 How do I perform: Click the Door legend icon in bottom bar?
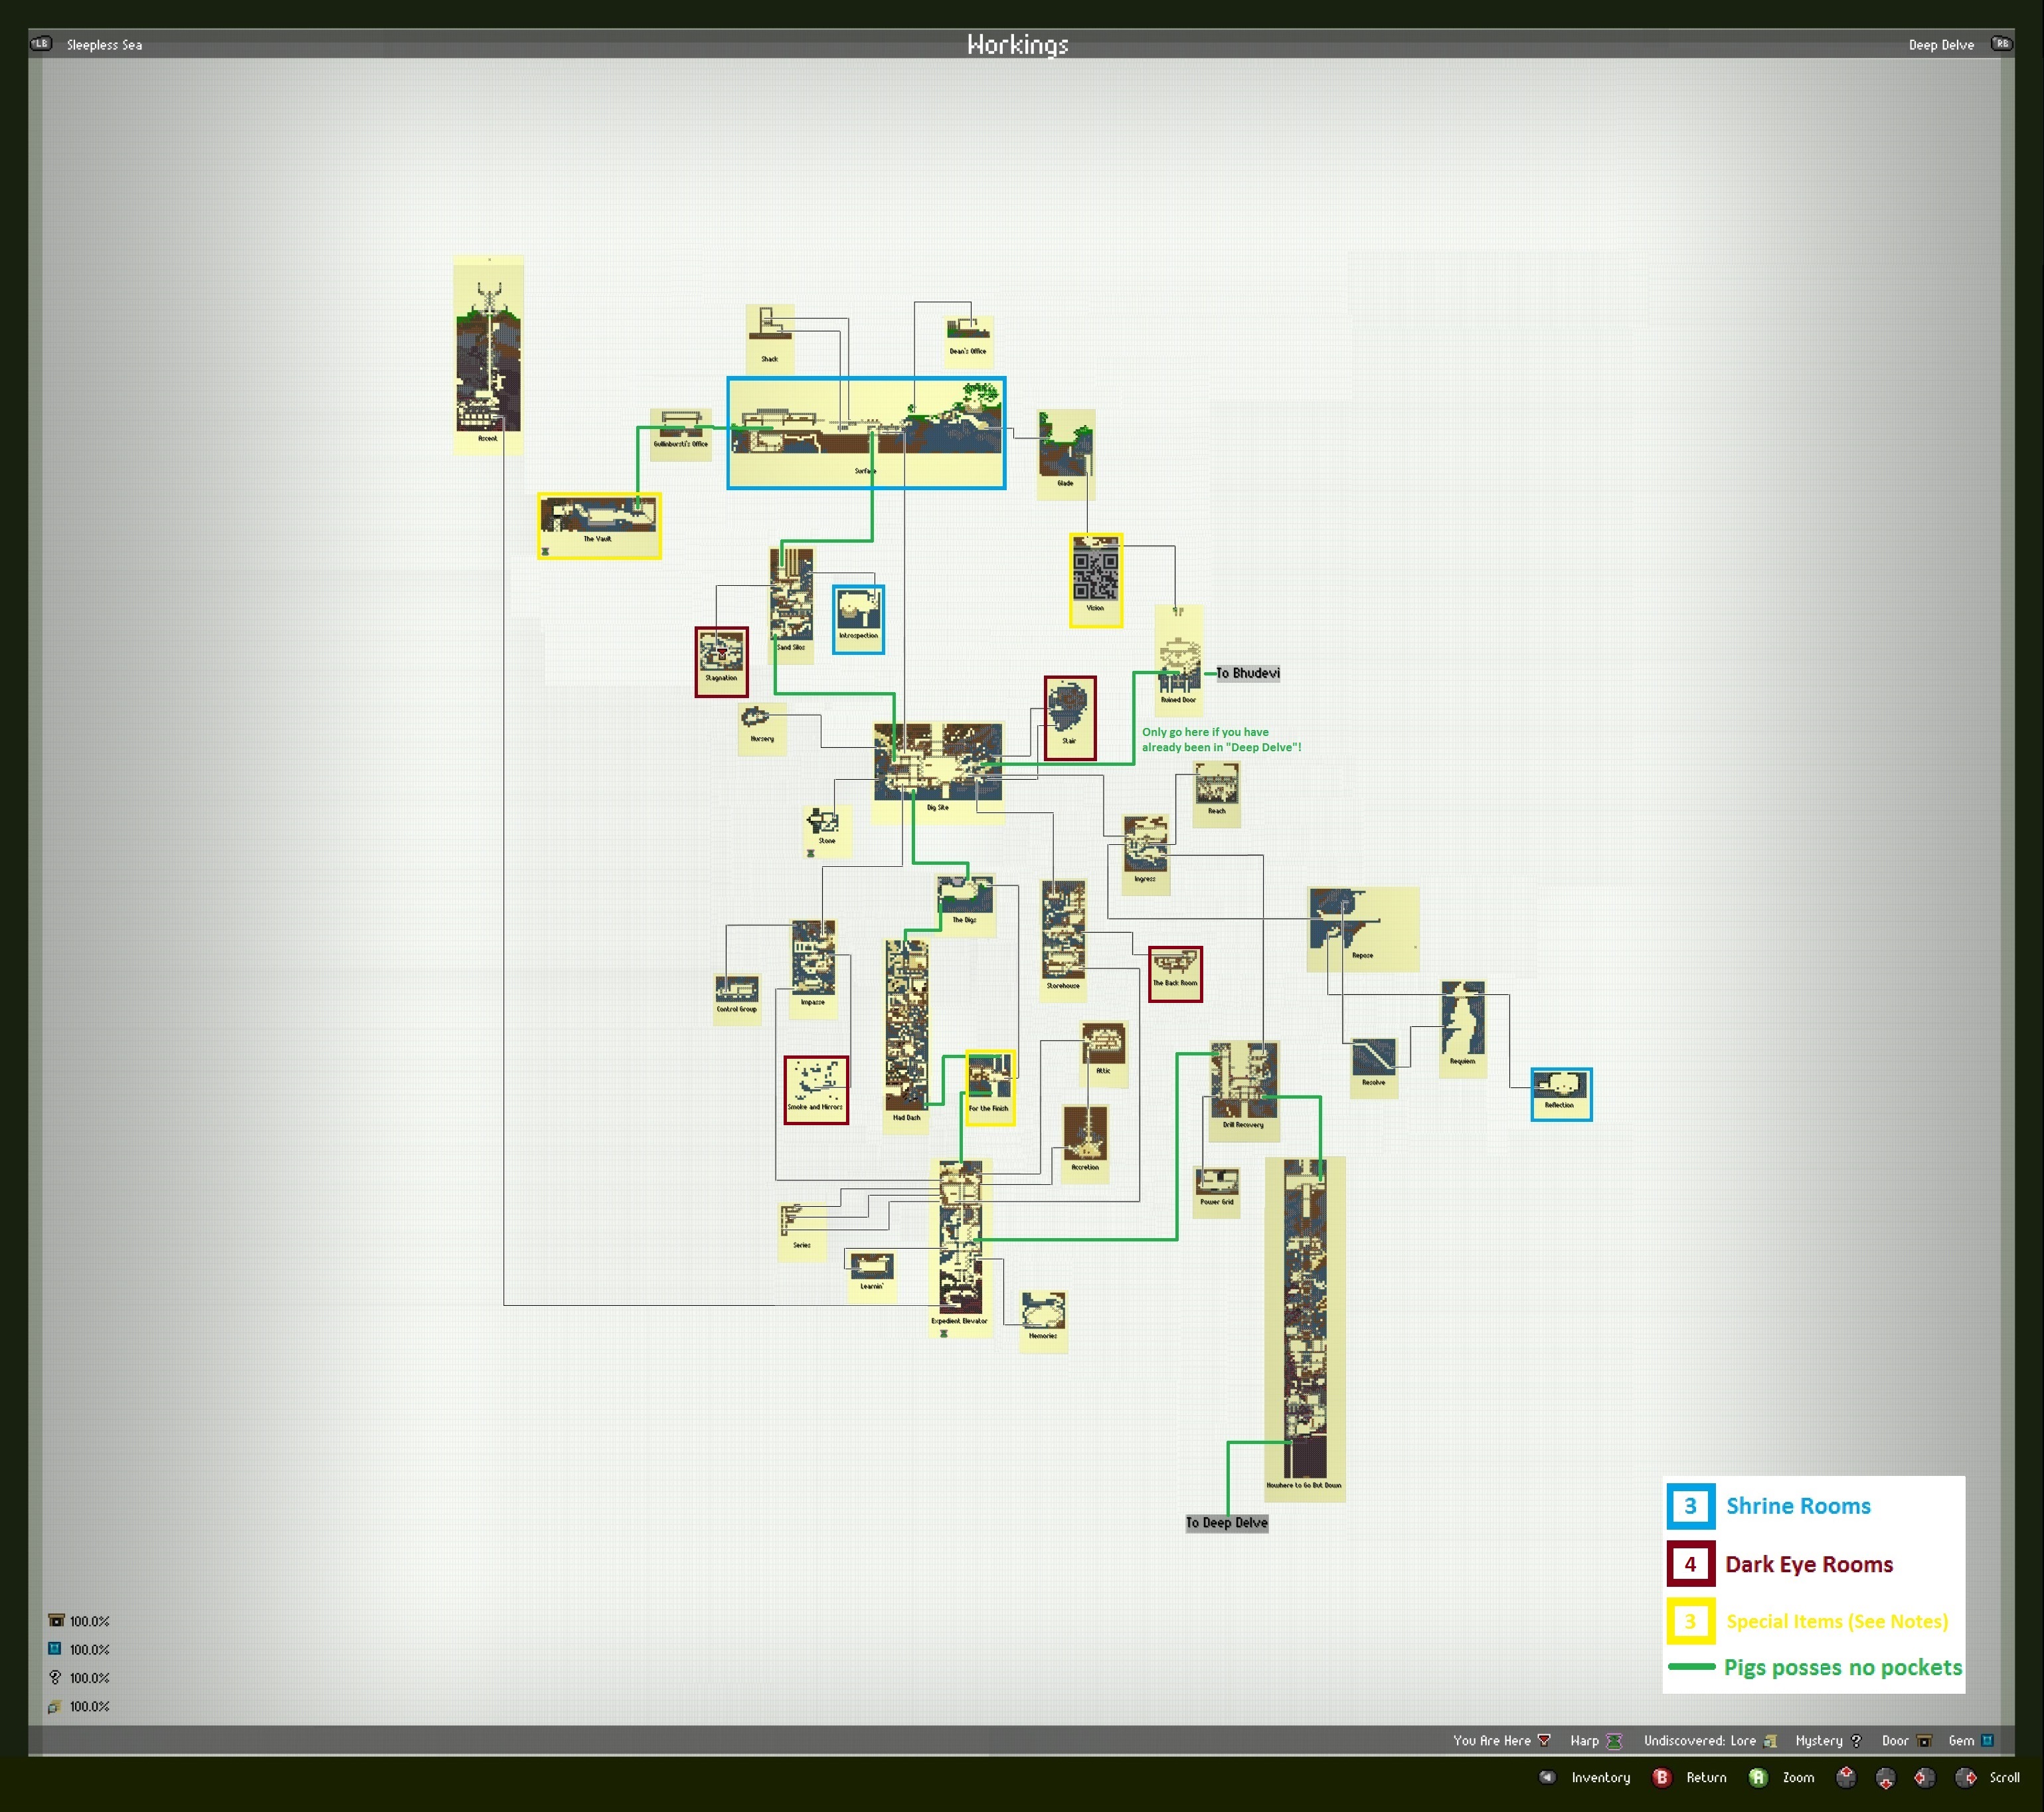[1924, 1741]
